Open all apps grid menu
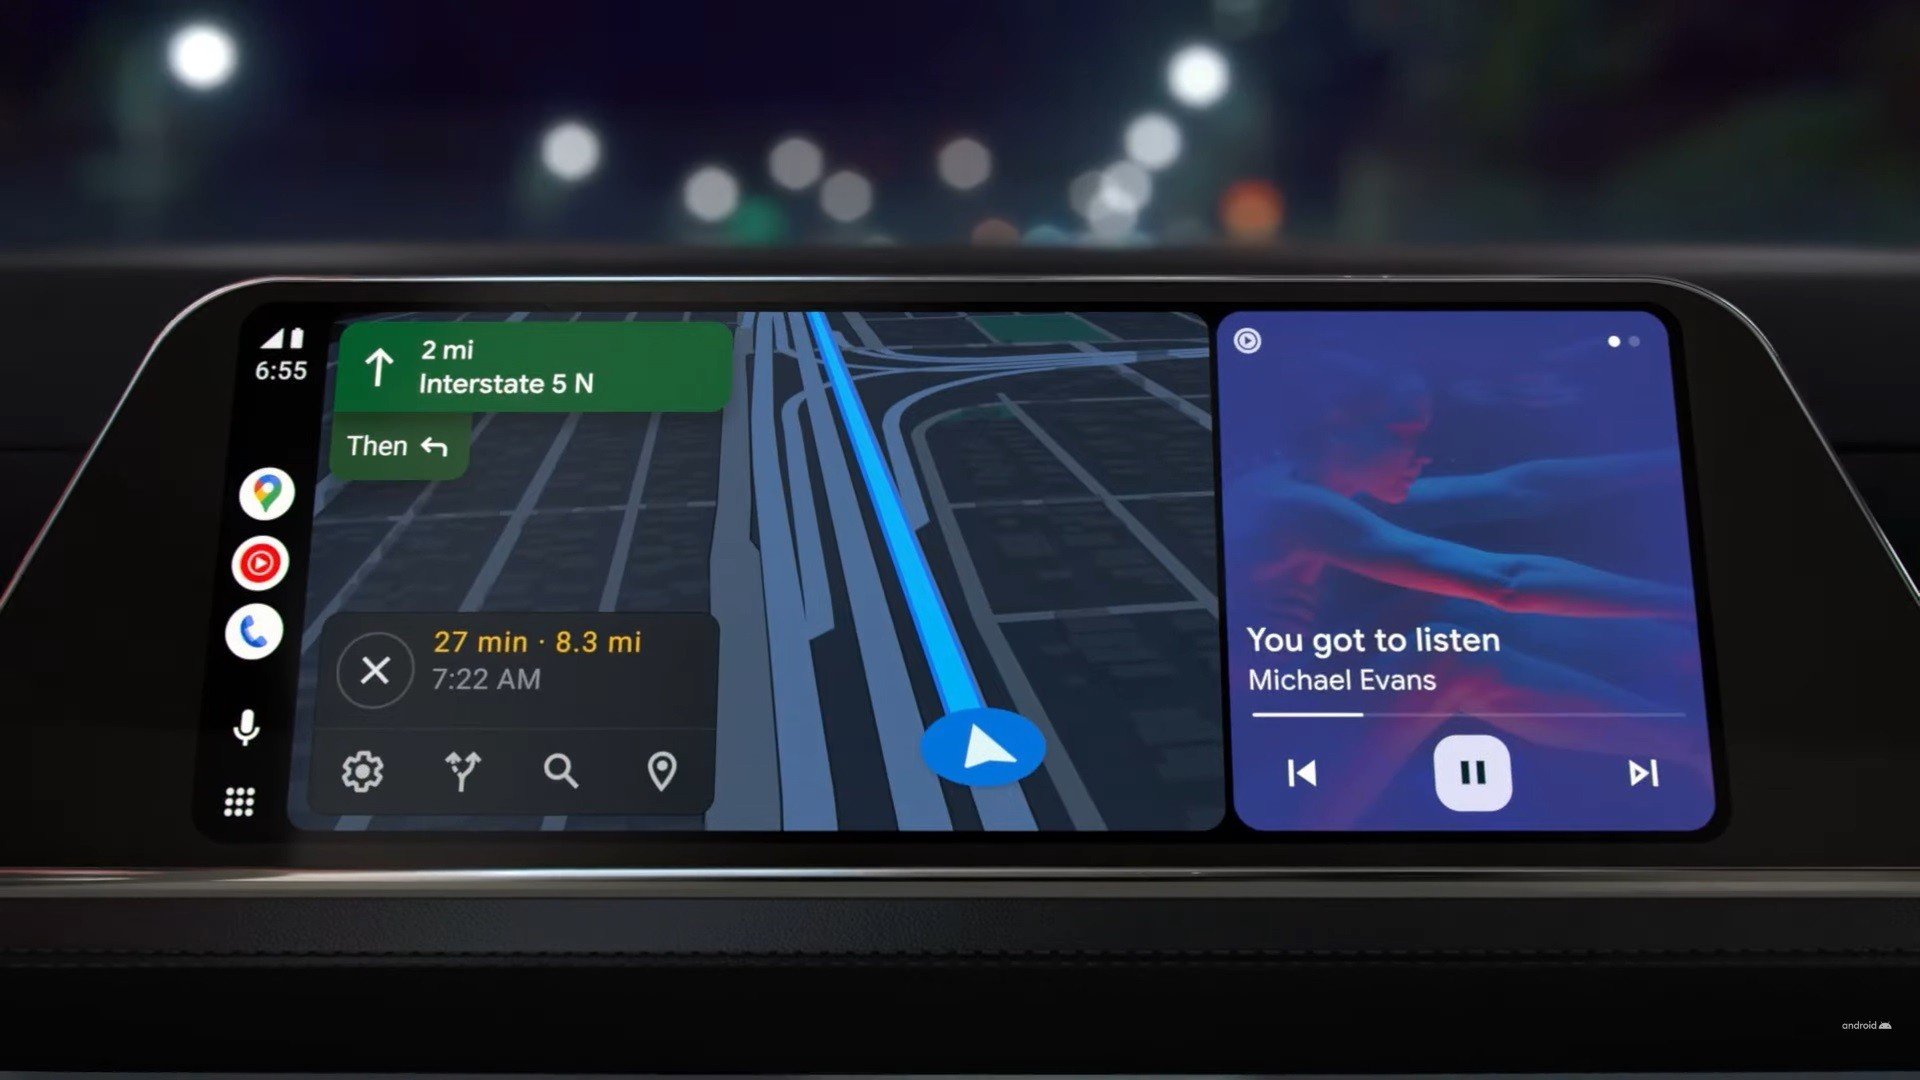Screen dimensions: 1920x1080 (244, 802)
